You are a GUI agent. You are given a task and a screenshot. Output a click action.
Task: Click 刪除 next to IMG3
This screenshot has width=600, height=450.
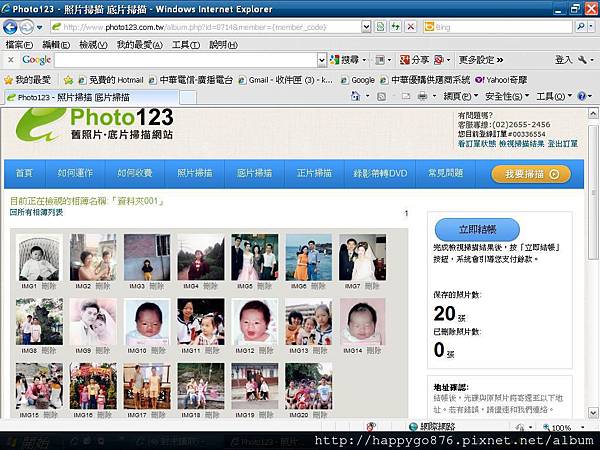click(x=157, y=286)
